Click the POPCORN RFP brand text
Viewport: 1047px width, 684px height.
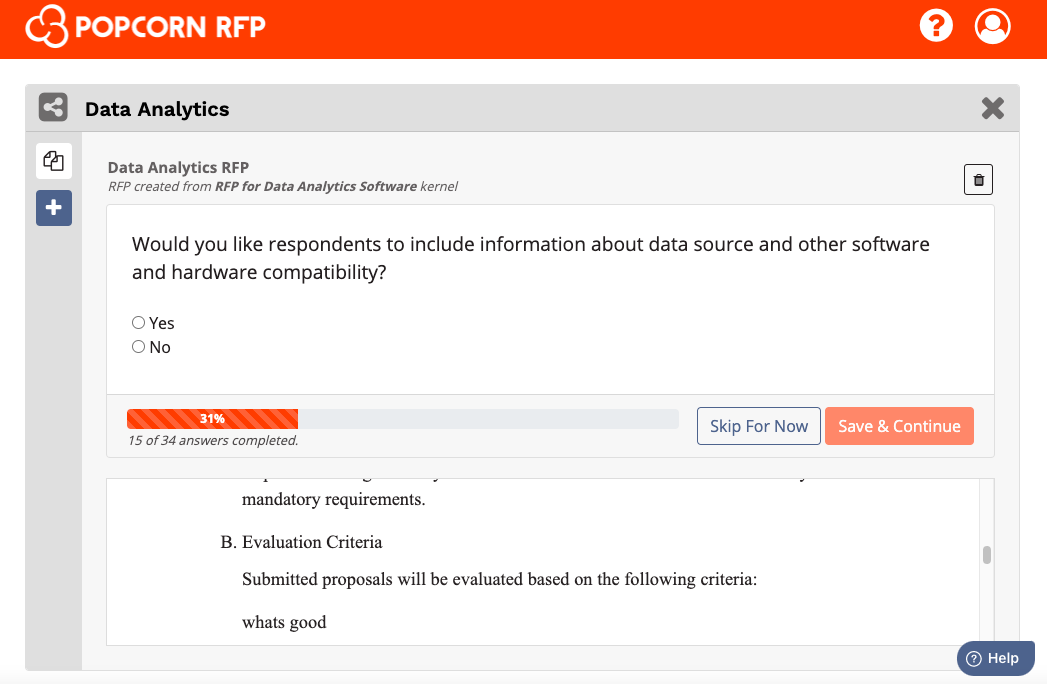(x=170, y=27)
